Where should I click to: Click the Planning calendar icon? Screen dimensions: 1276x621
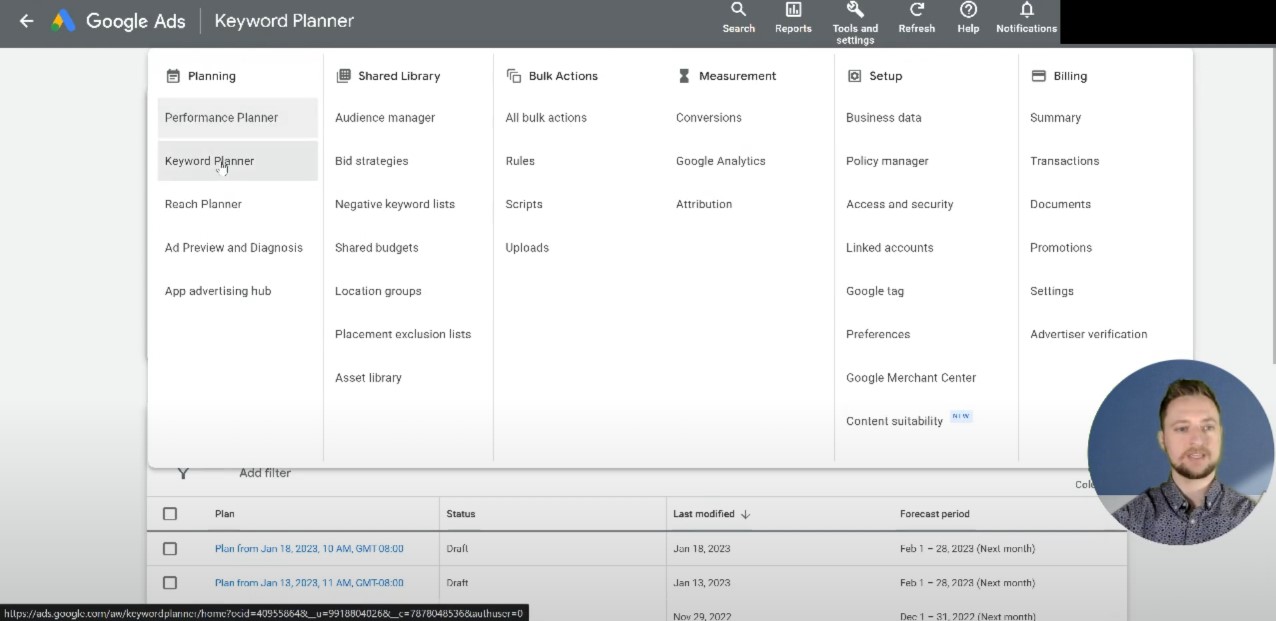(x=173, y=76)
